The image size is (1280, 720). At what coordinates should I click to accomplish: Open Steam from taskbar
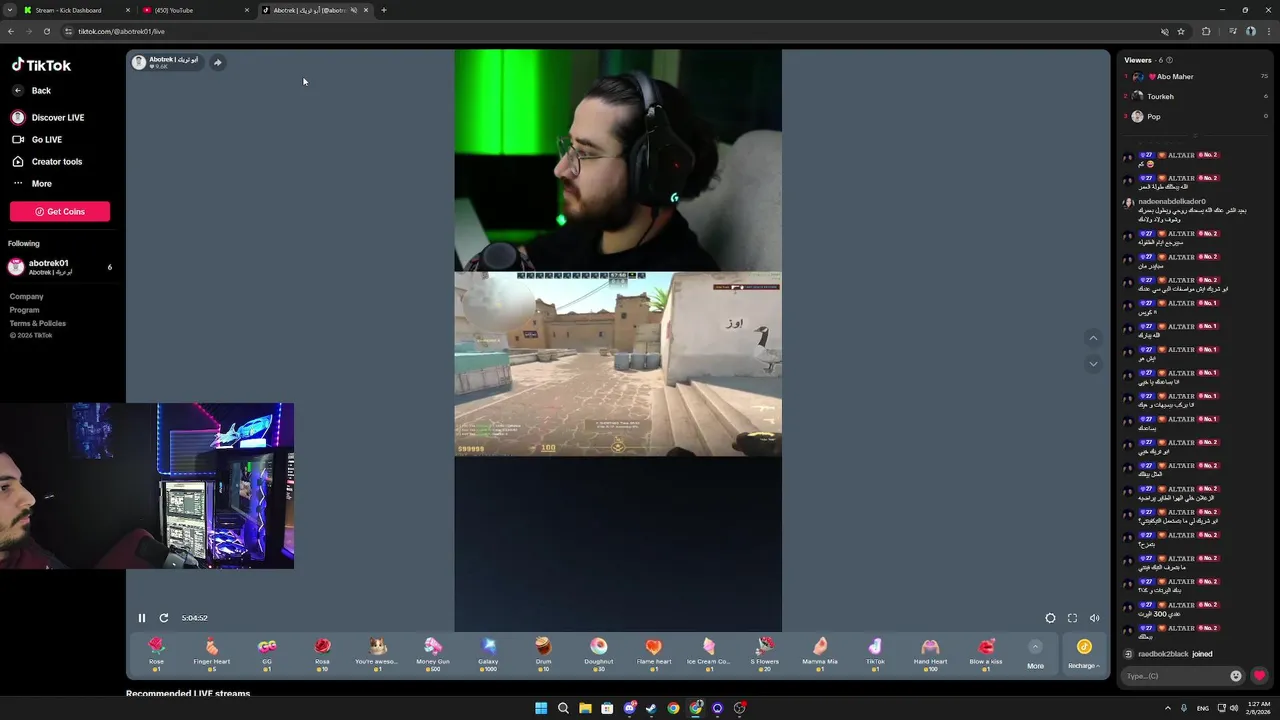click(x=651, y=708)
